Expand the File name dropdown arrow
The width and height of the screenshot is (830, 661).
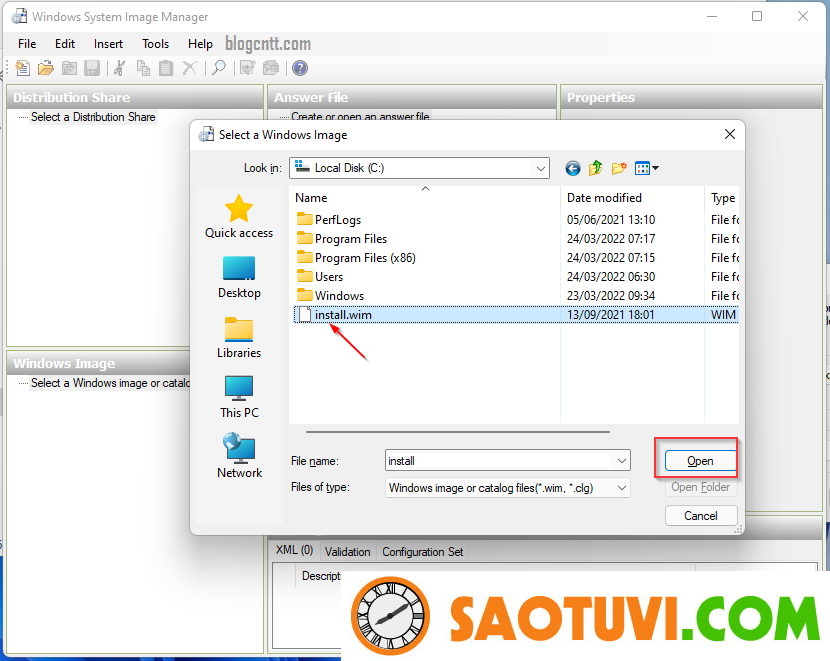tap(622, 461)
